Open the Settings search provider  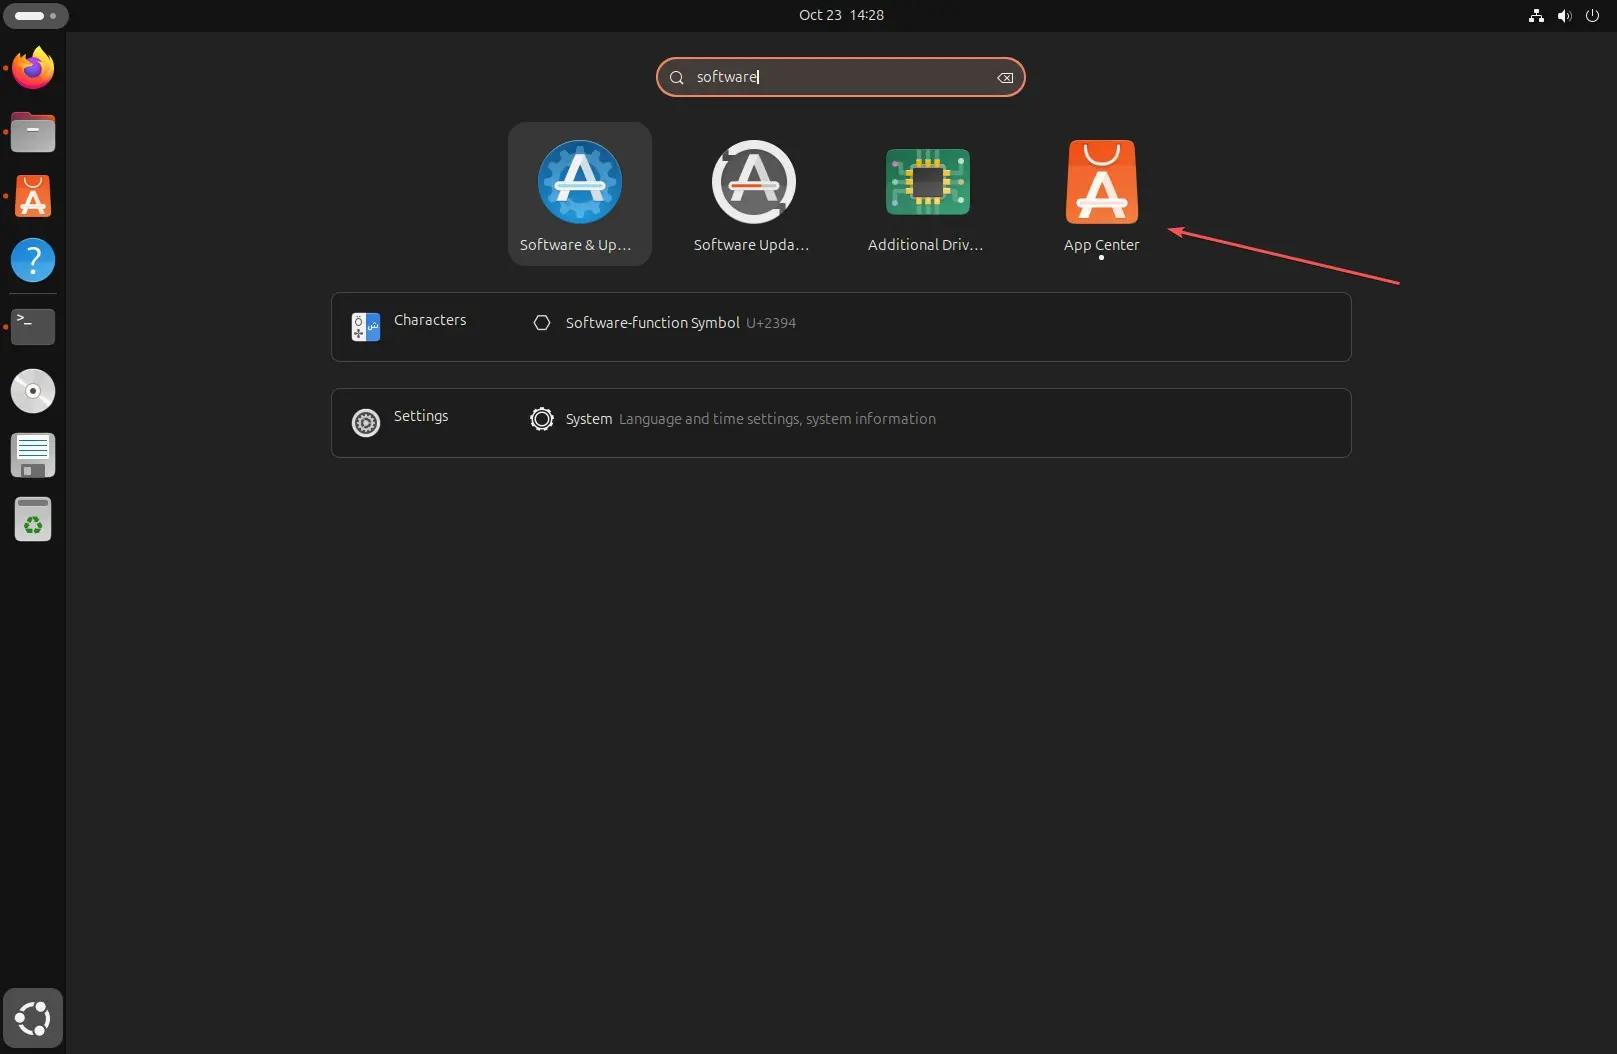[402, 422]
